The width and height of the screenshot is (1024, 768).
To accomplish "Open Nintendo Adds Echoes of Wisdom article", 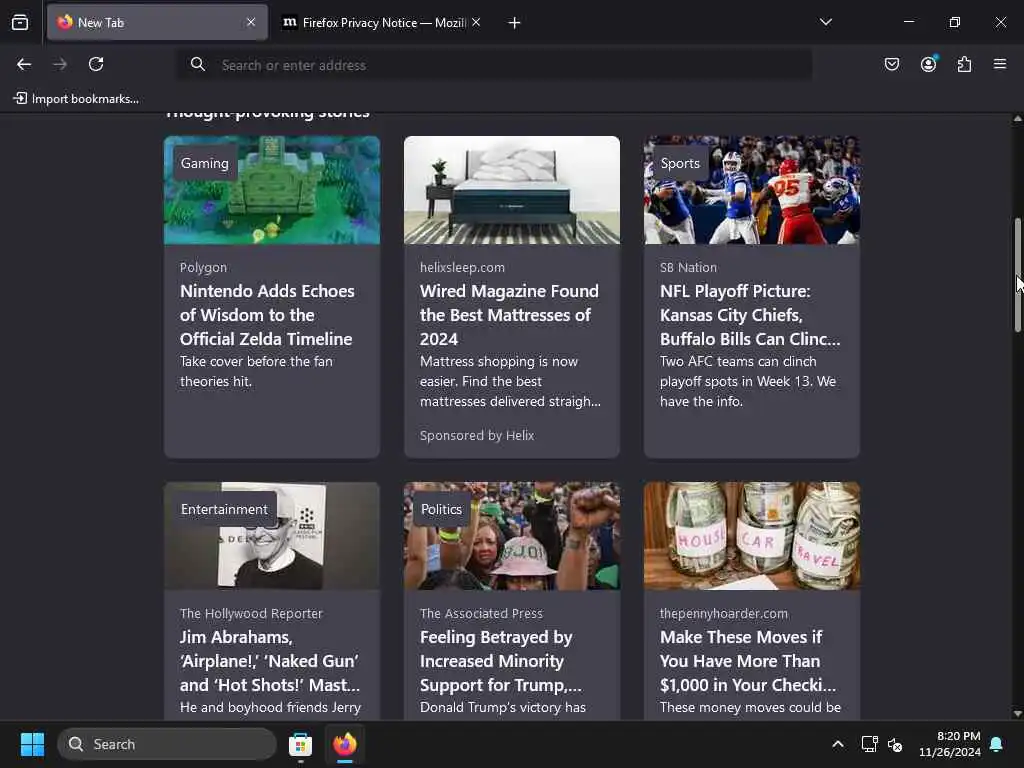I will [267, 315].
